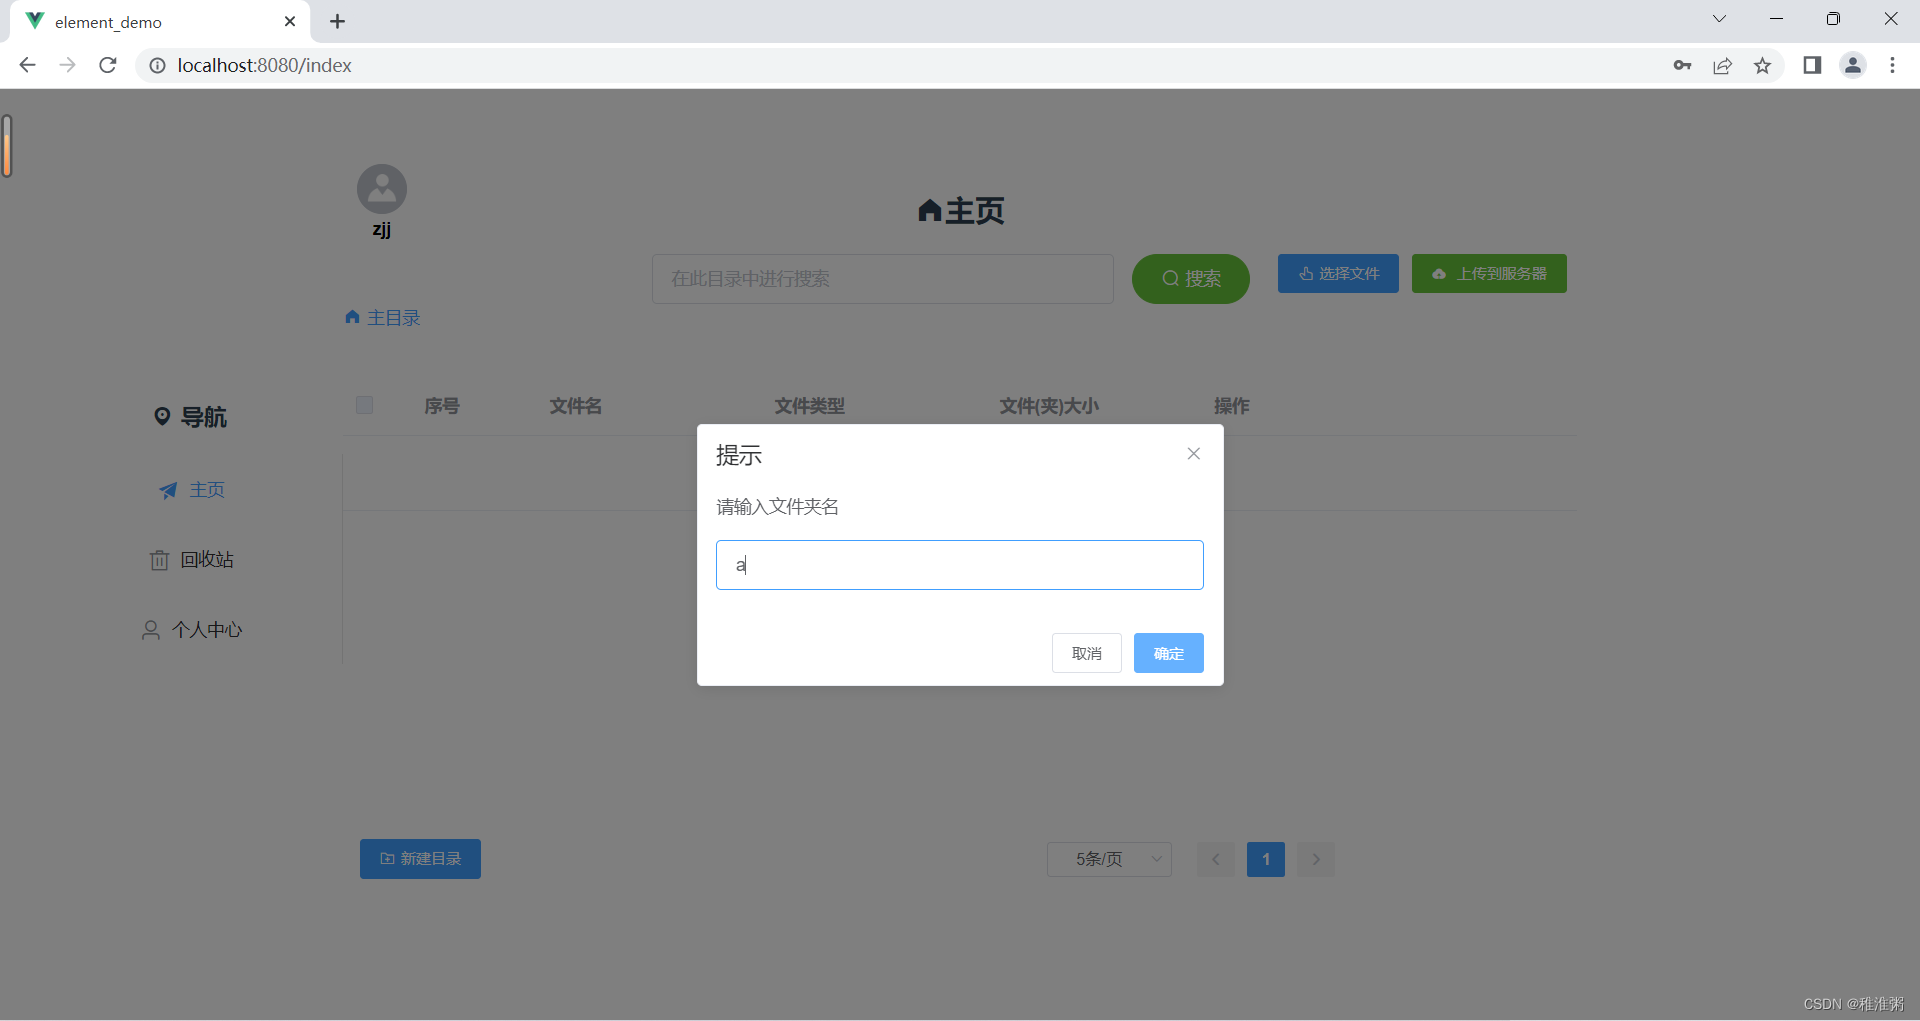Image resolution: width=1920 pixels, height=1021 pixels.
Task: Click the location pin icon next to 导航
Action: click(164, 416)
